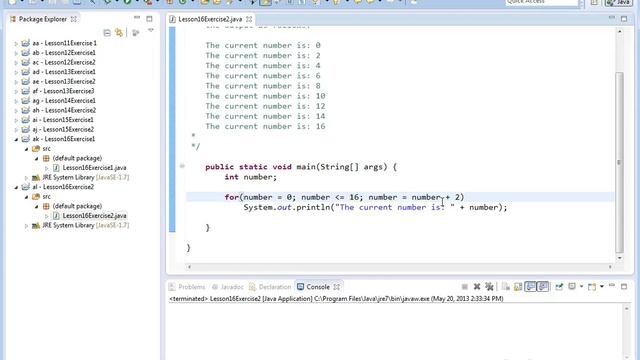Remove all terminated launches

[x=489, y=287]
